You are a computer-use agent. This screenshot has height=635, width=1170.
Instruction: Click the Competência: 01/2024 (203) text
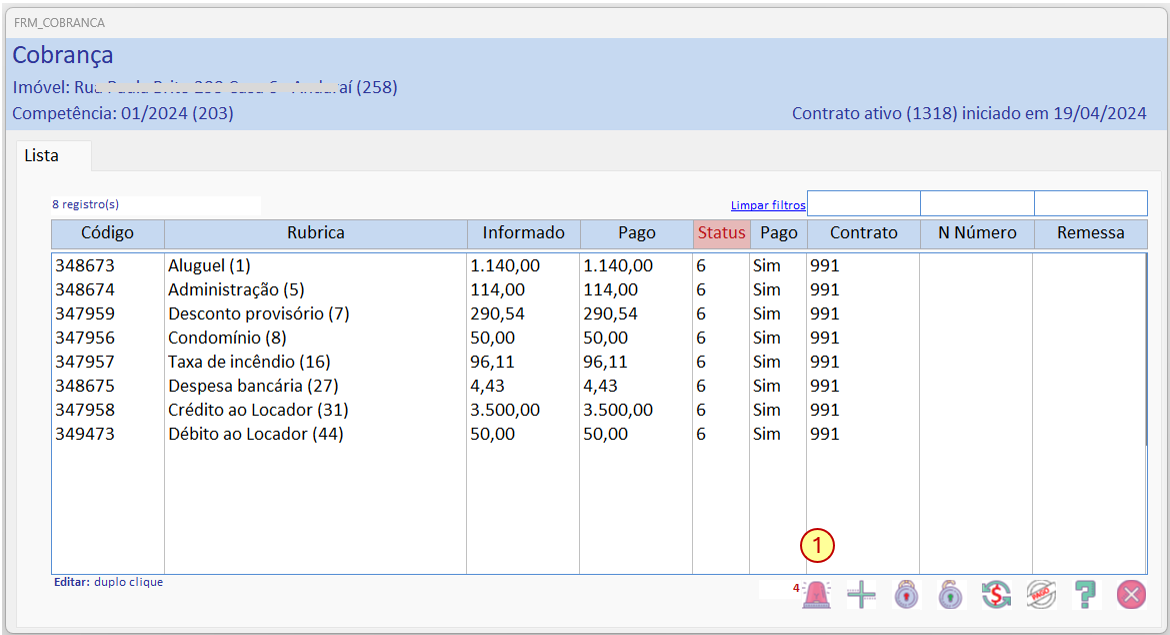[123, 113]
